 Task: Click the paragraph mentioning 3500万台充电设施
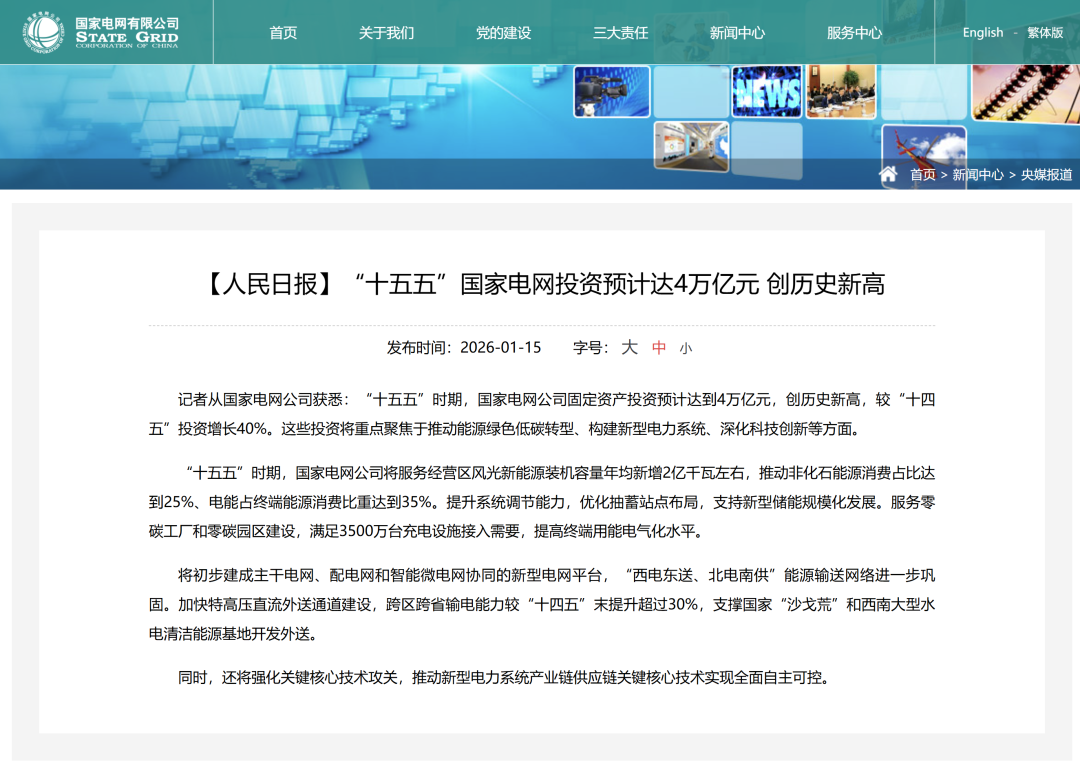pyautogui.click(x=541, y=502)
